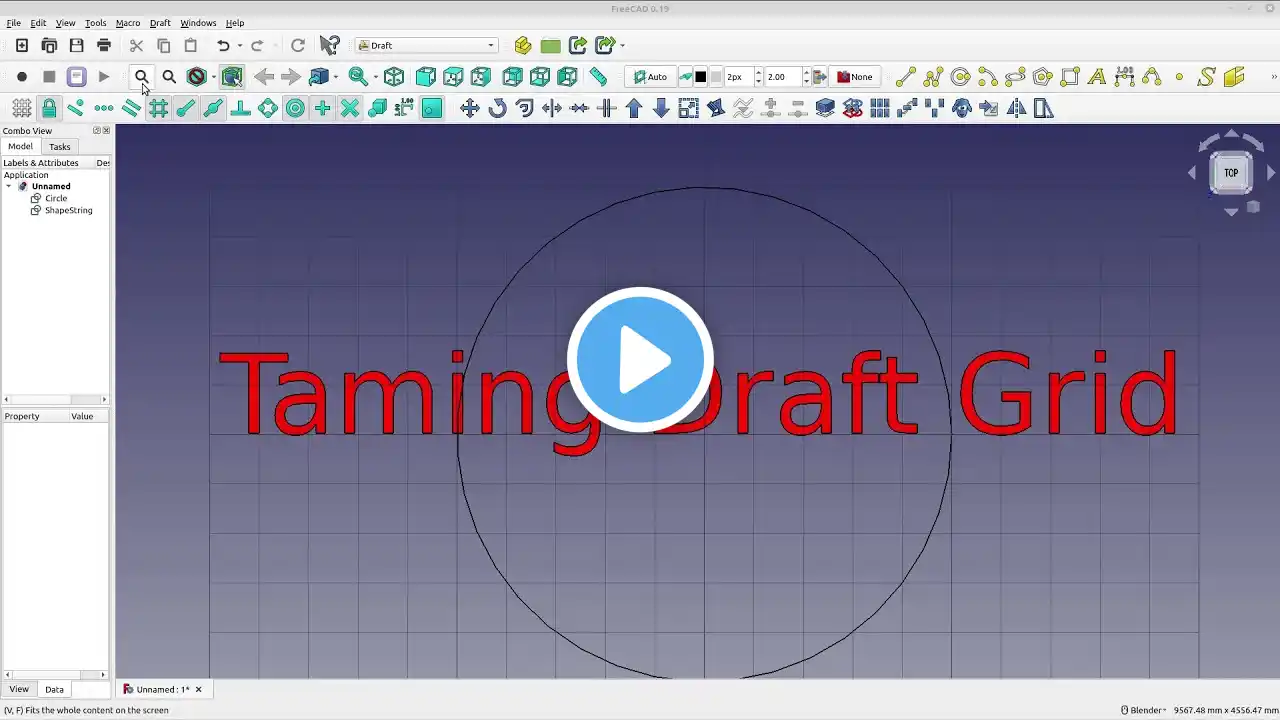Open the Macro menu
1280x720 pixels.
coord(128,23)
